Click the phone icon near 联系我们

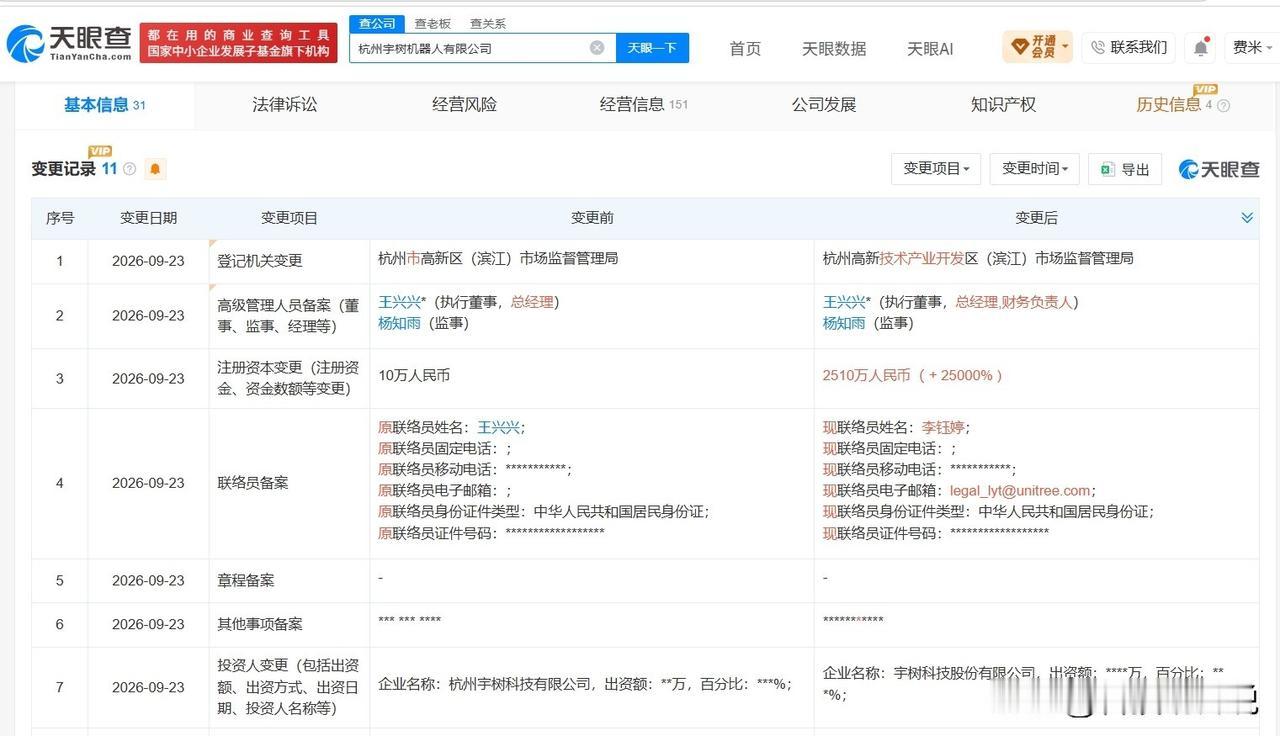tap(1098, 47)
